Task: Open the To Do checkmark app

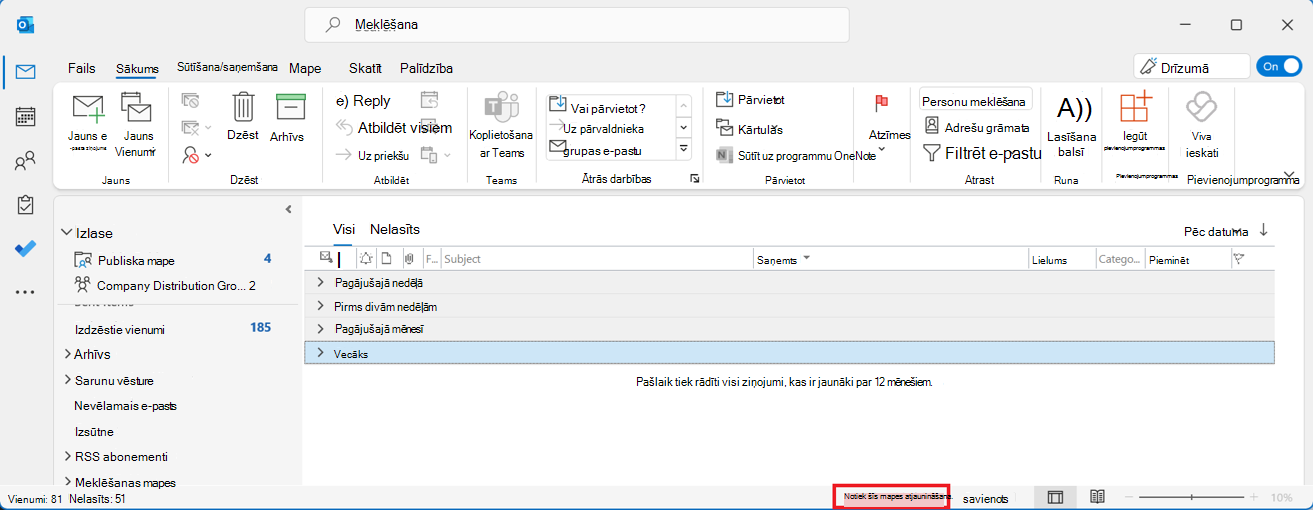Action: pyautogui.click(x=26, y=249)
